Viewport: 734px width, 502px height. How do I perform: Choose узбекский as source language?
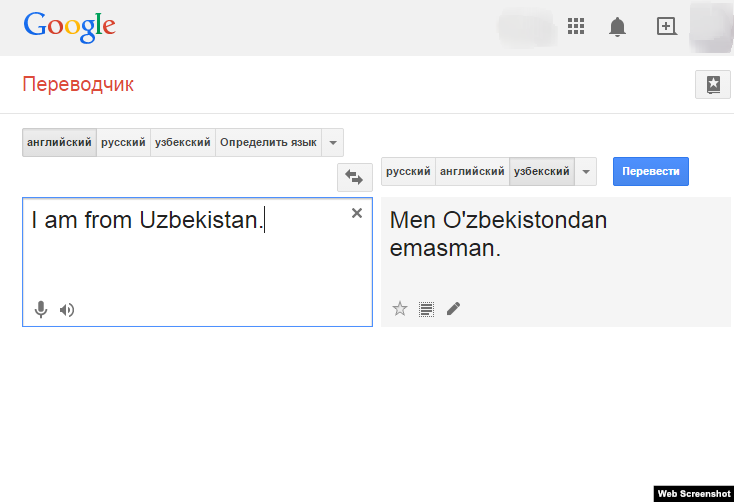coord(182,142)
